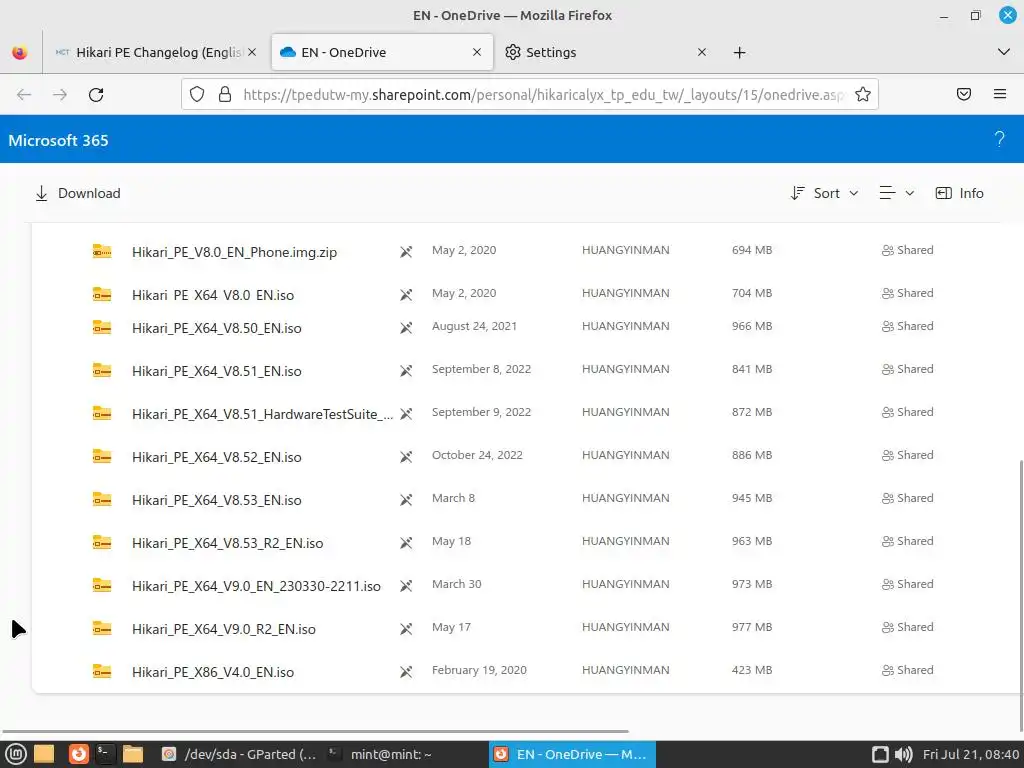Viewport: 1024px width, 768px height.
Task: List all tabs with the chevron
Action: pyautogui.click(x=1004, y=52)
